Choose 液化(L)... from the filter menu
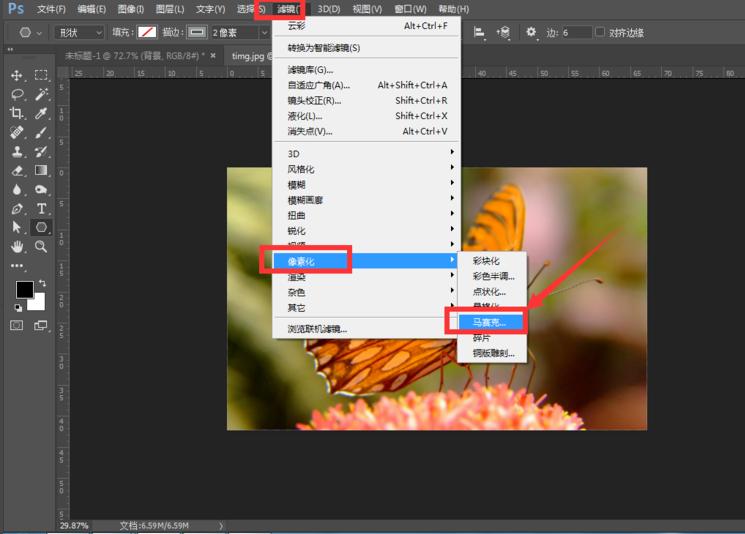 (x=365, y=116)
